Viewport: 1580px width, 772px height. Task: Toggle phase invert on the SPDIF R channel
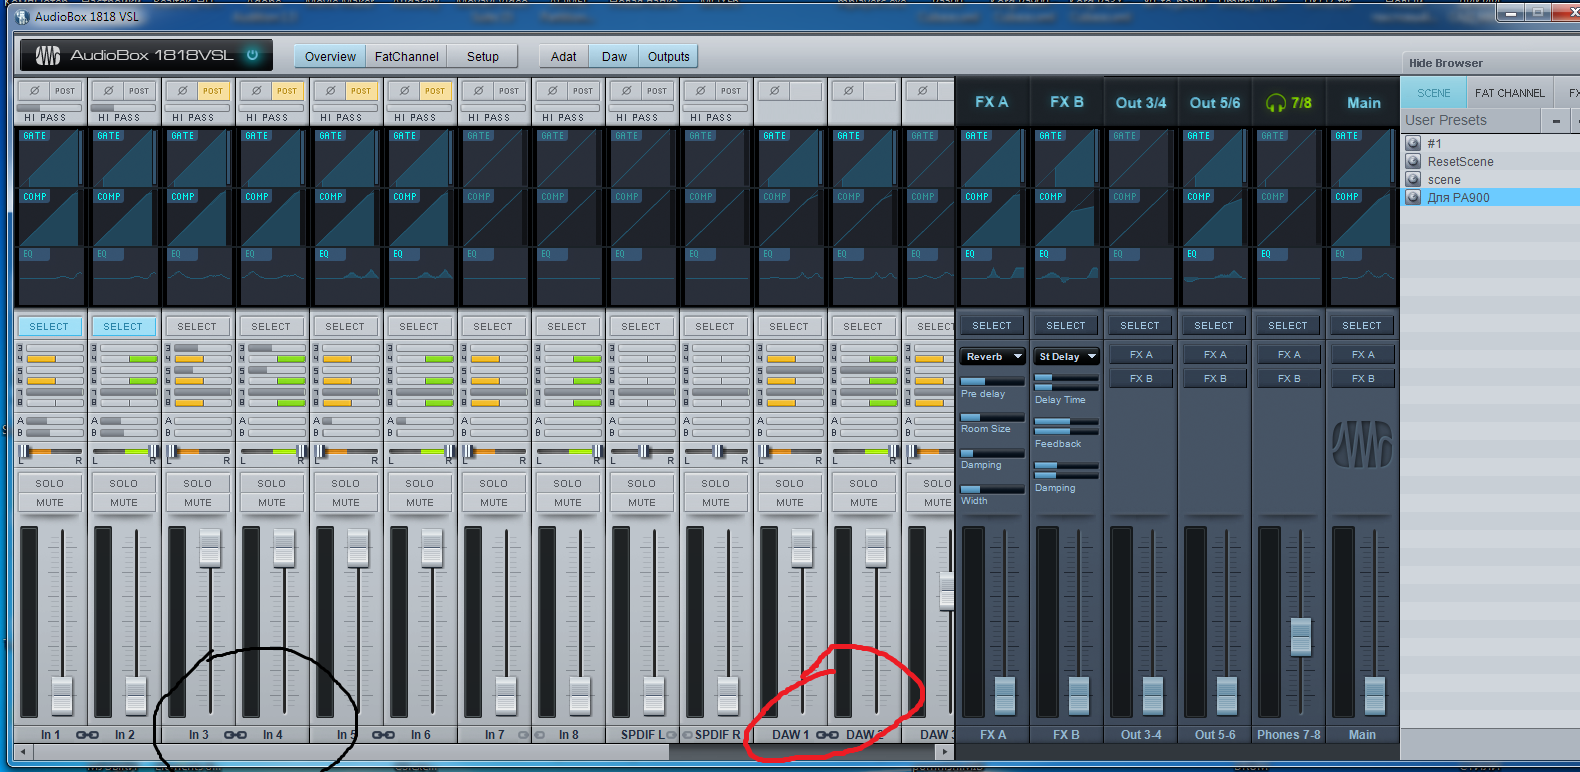pos(700,91)
